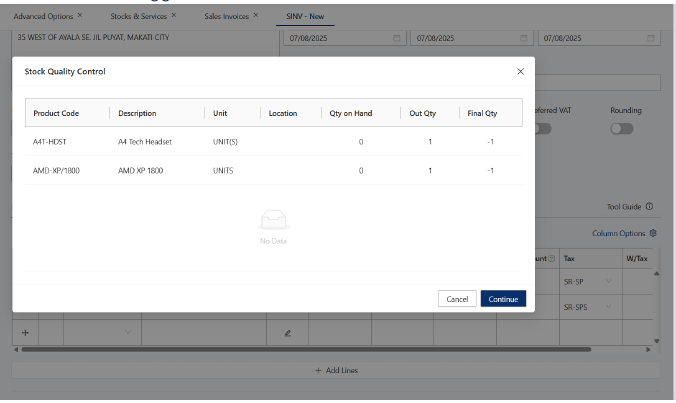Click the Column Options link

619,233
